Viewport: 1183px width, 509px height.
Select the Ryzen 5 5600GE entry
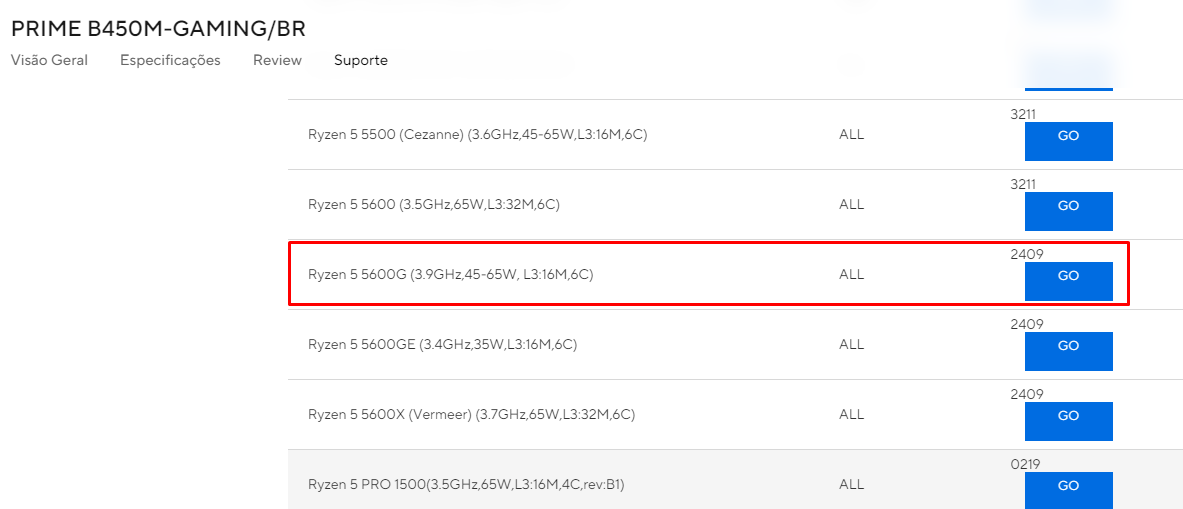(442, 345)
